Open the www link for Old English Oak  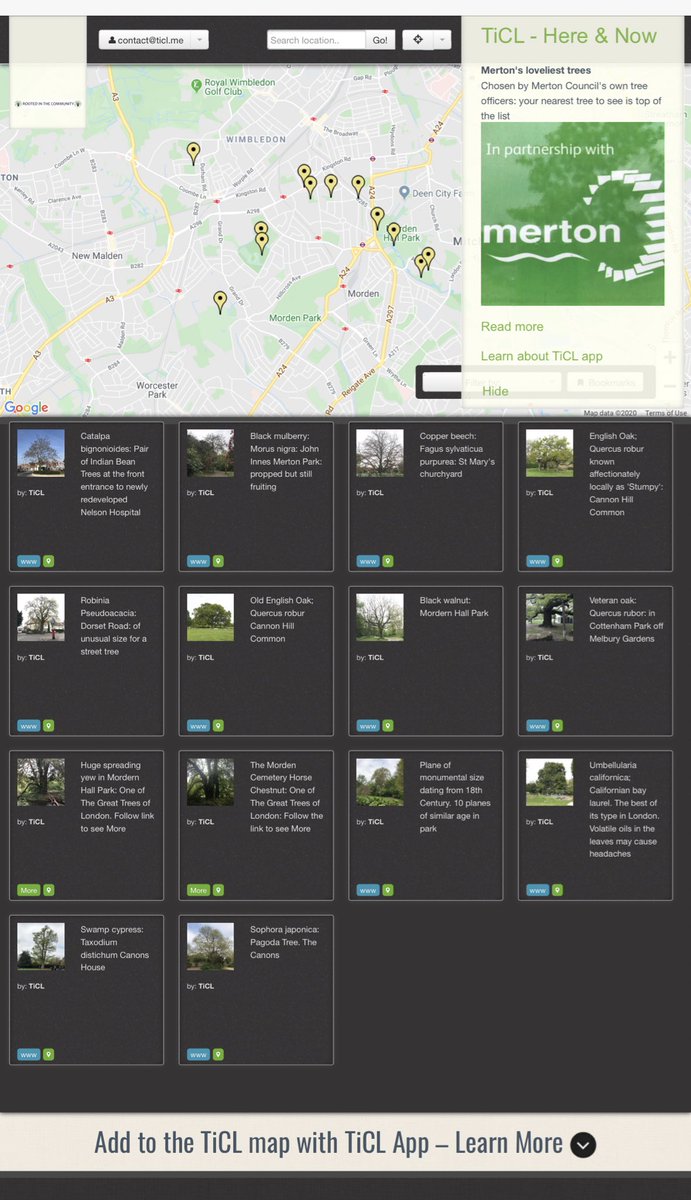click(x=199, y=726)
